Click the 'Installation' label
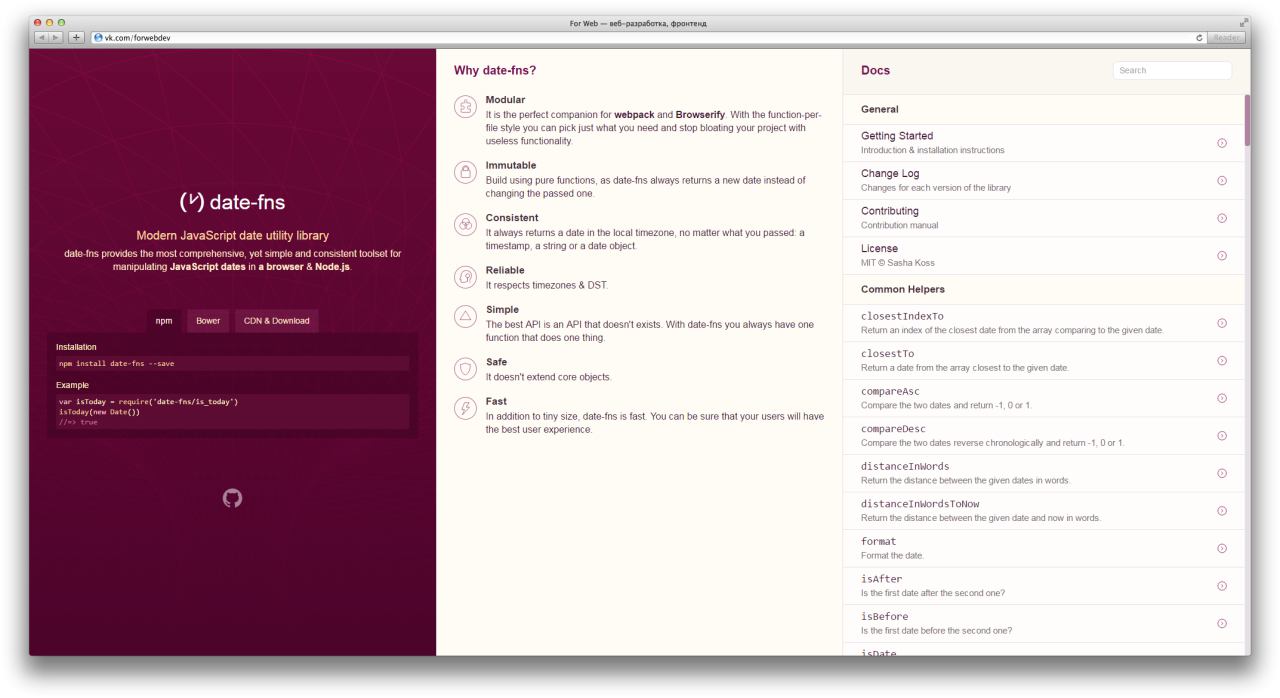This screenshot has width=1280, height=698. [76, 347]
